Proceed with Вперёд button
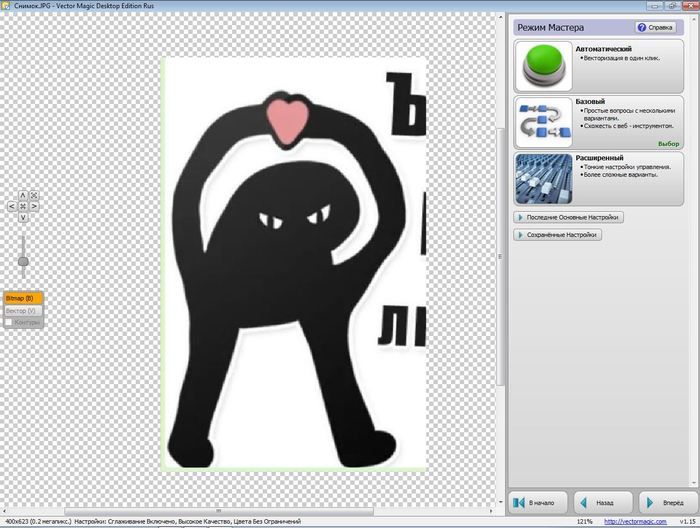Image resolution: width=700 pixels, height=528 pixels. (x=666, y=501)
